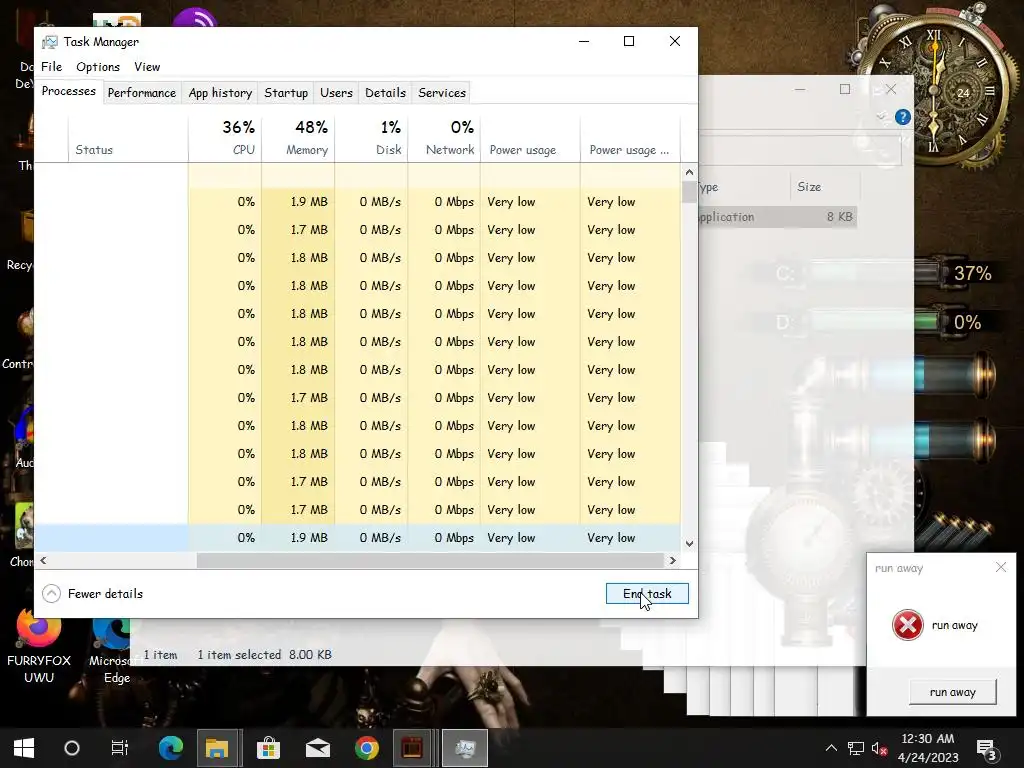The image size is (1024, 768).
Task: Switch to the Performance tab
Action: coord(142,93)
